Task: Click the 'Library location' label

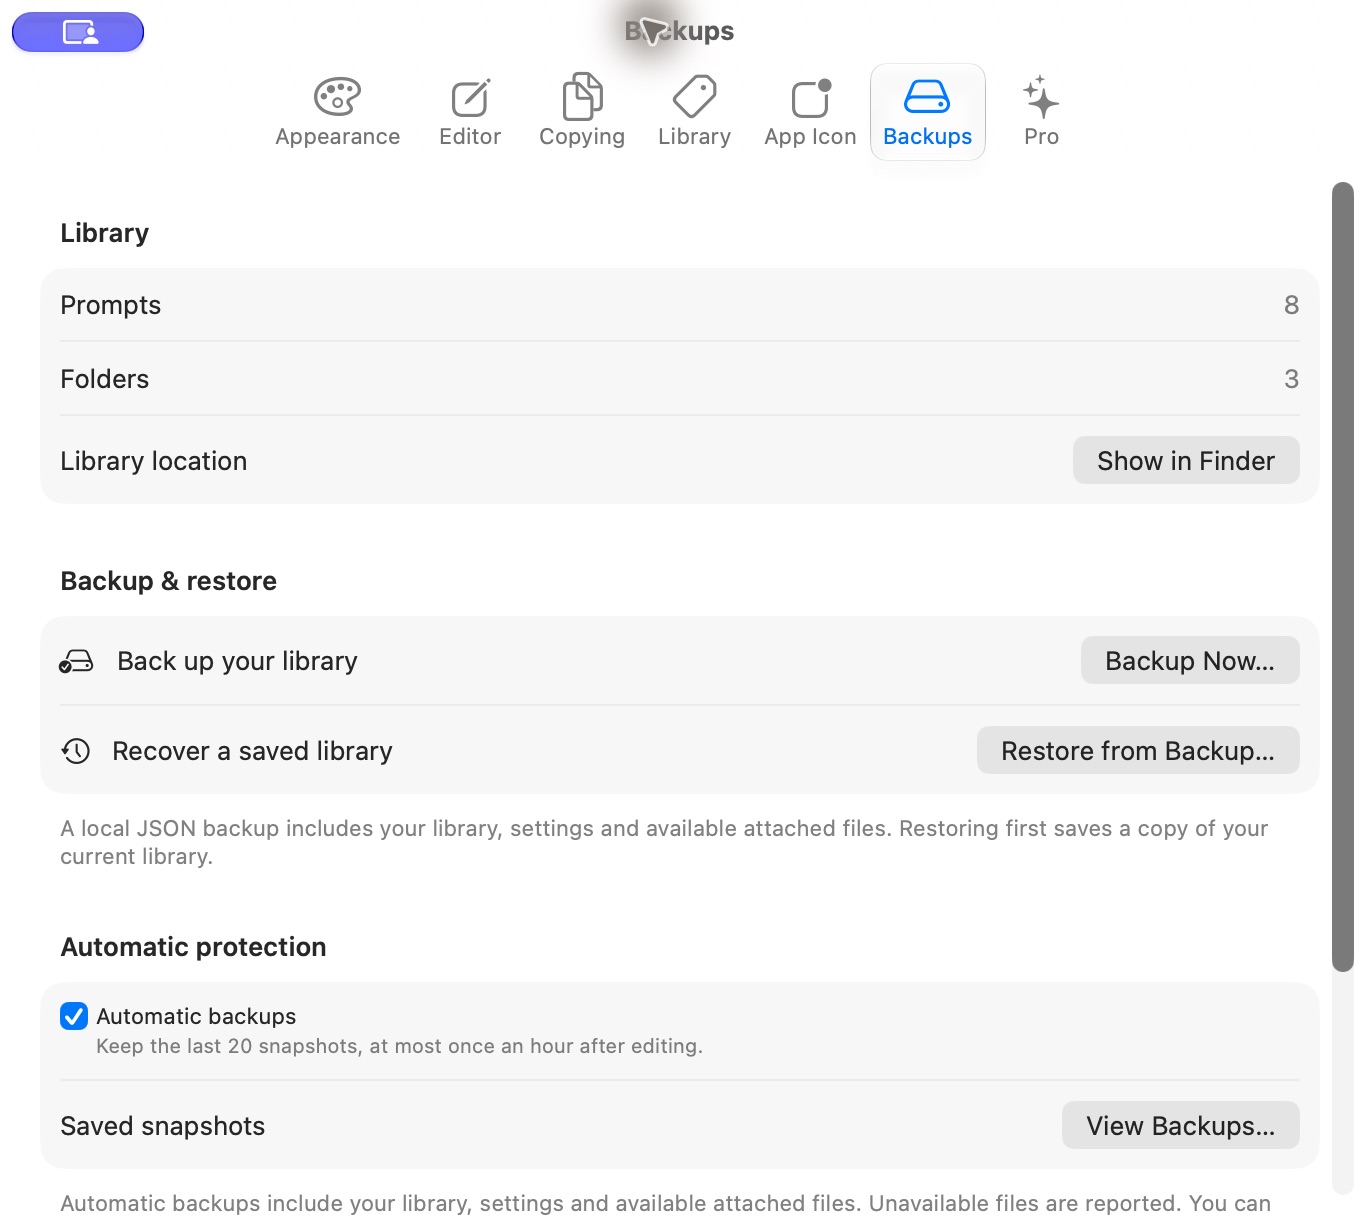Action: click(x=154, y=461)
